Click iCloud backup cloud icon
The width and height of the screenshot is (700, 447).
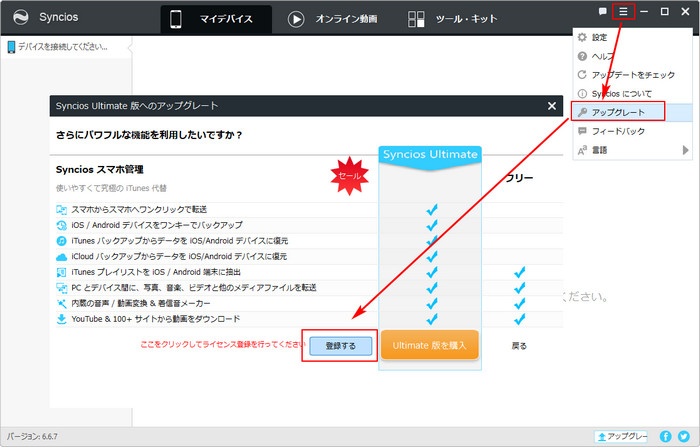(62, 257)
